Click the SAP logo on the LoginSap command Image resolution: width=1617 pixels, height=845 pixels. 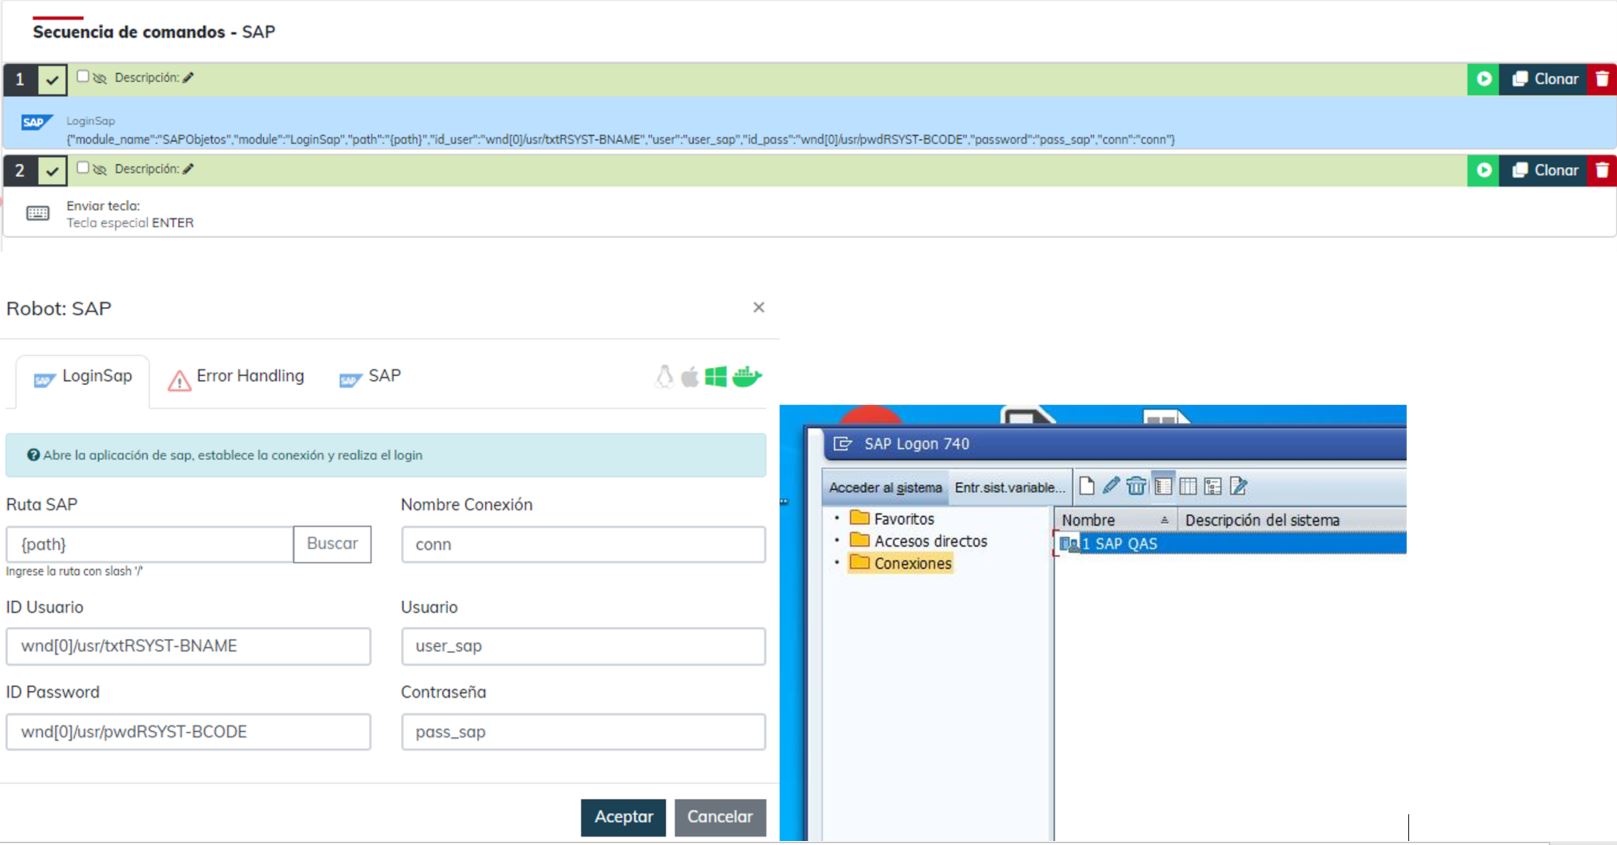click(x=36, y=122)
